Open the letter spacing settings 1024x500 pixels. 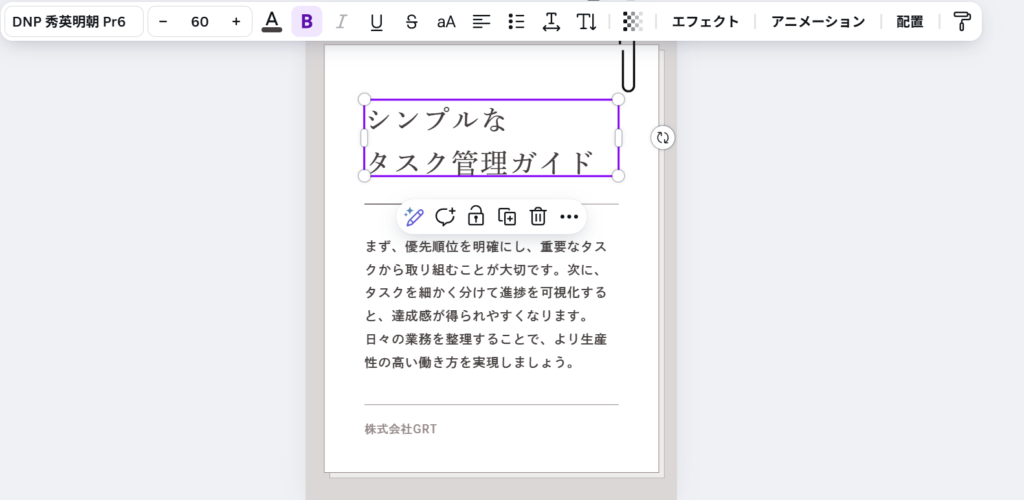551,21
